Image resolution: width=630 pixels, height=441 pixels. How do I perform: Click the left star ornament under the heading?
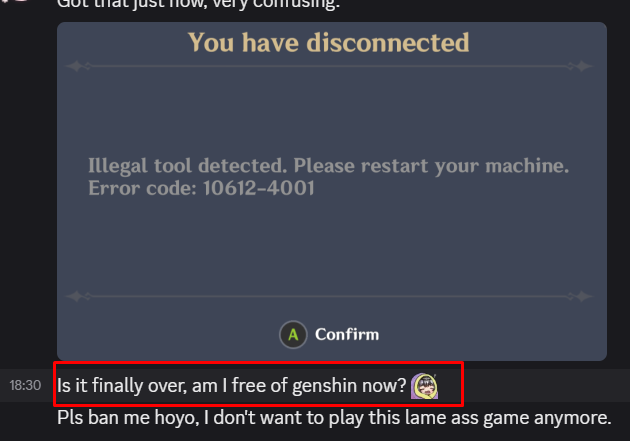click(78, 66)
